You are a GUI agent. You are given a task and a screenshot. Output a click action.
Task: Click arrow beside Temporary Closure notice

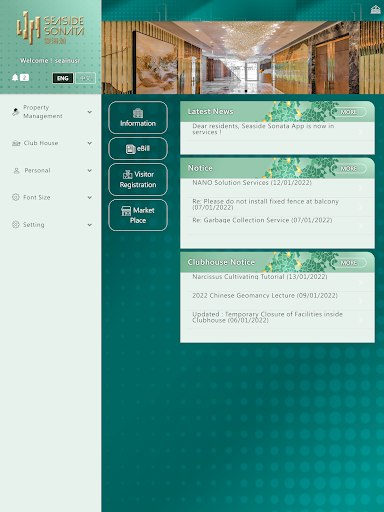pyautogui.click(x=361, y=320)
